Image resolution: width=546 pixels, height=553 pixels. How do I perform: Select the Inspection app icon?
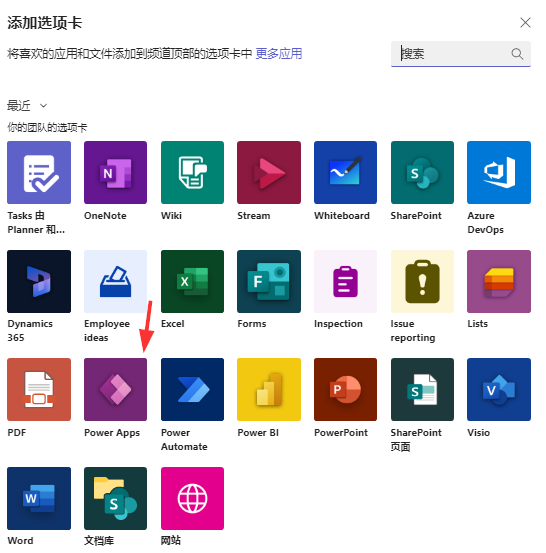click(x=345, y=281)
